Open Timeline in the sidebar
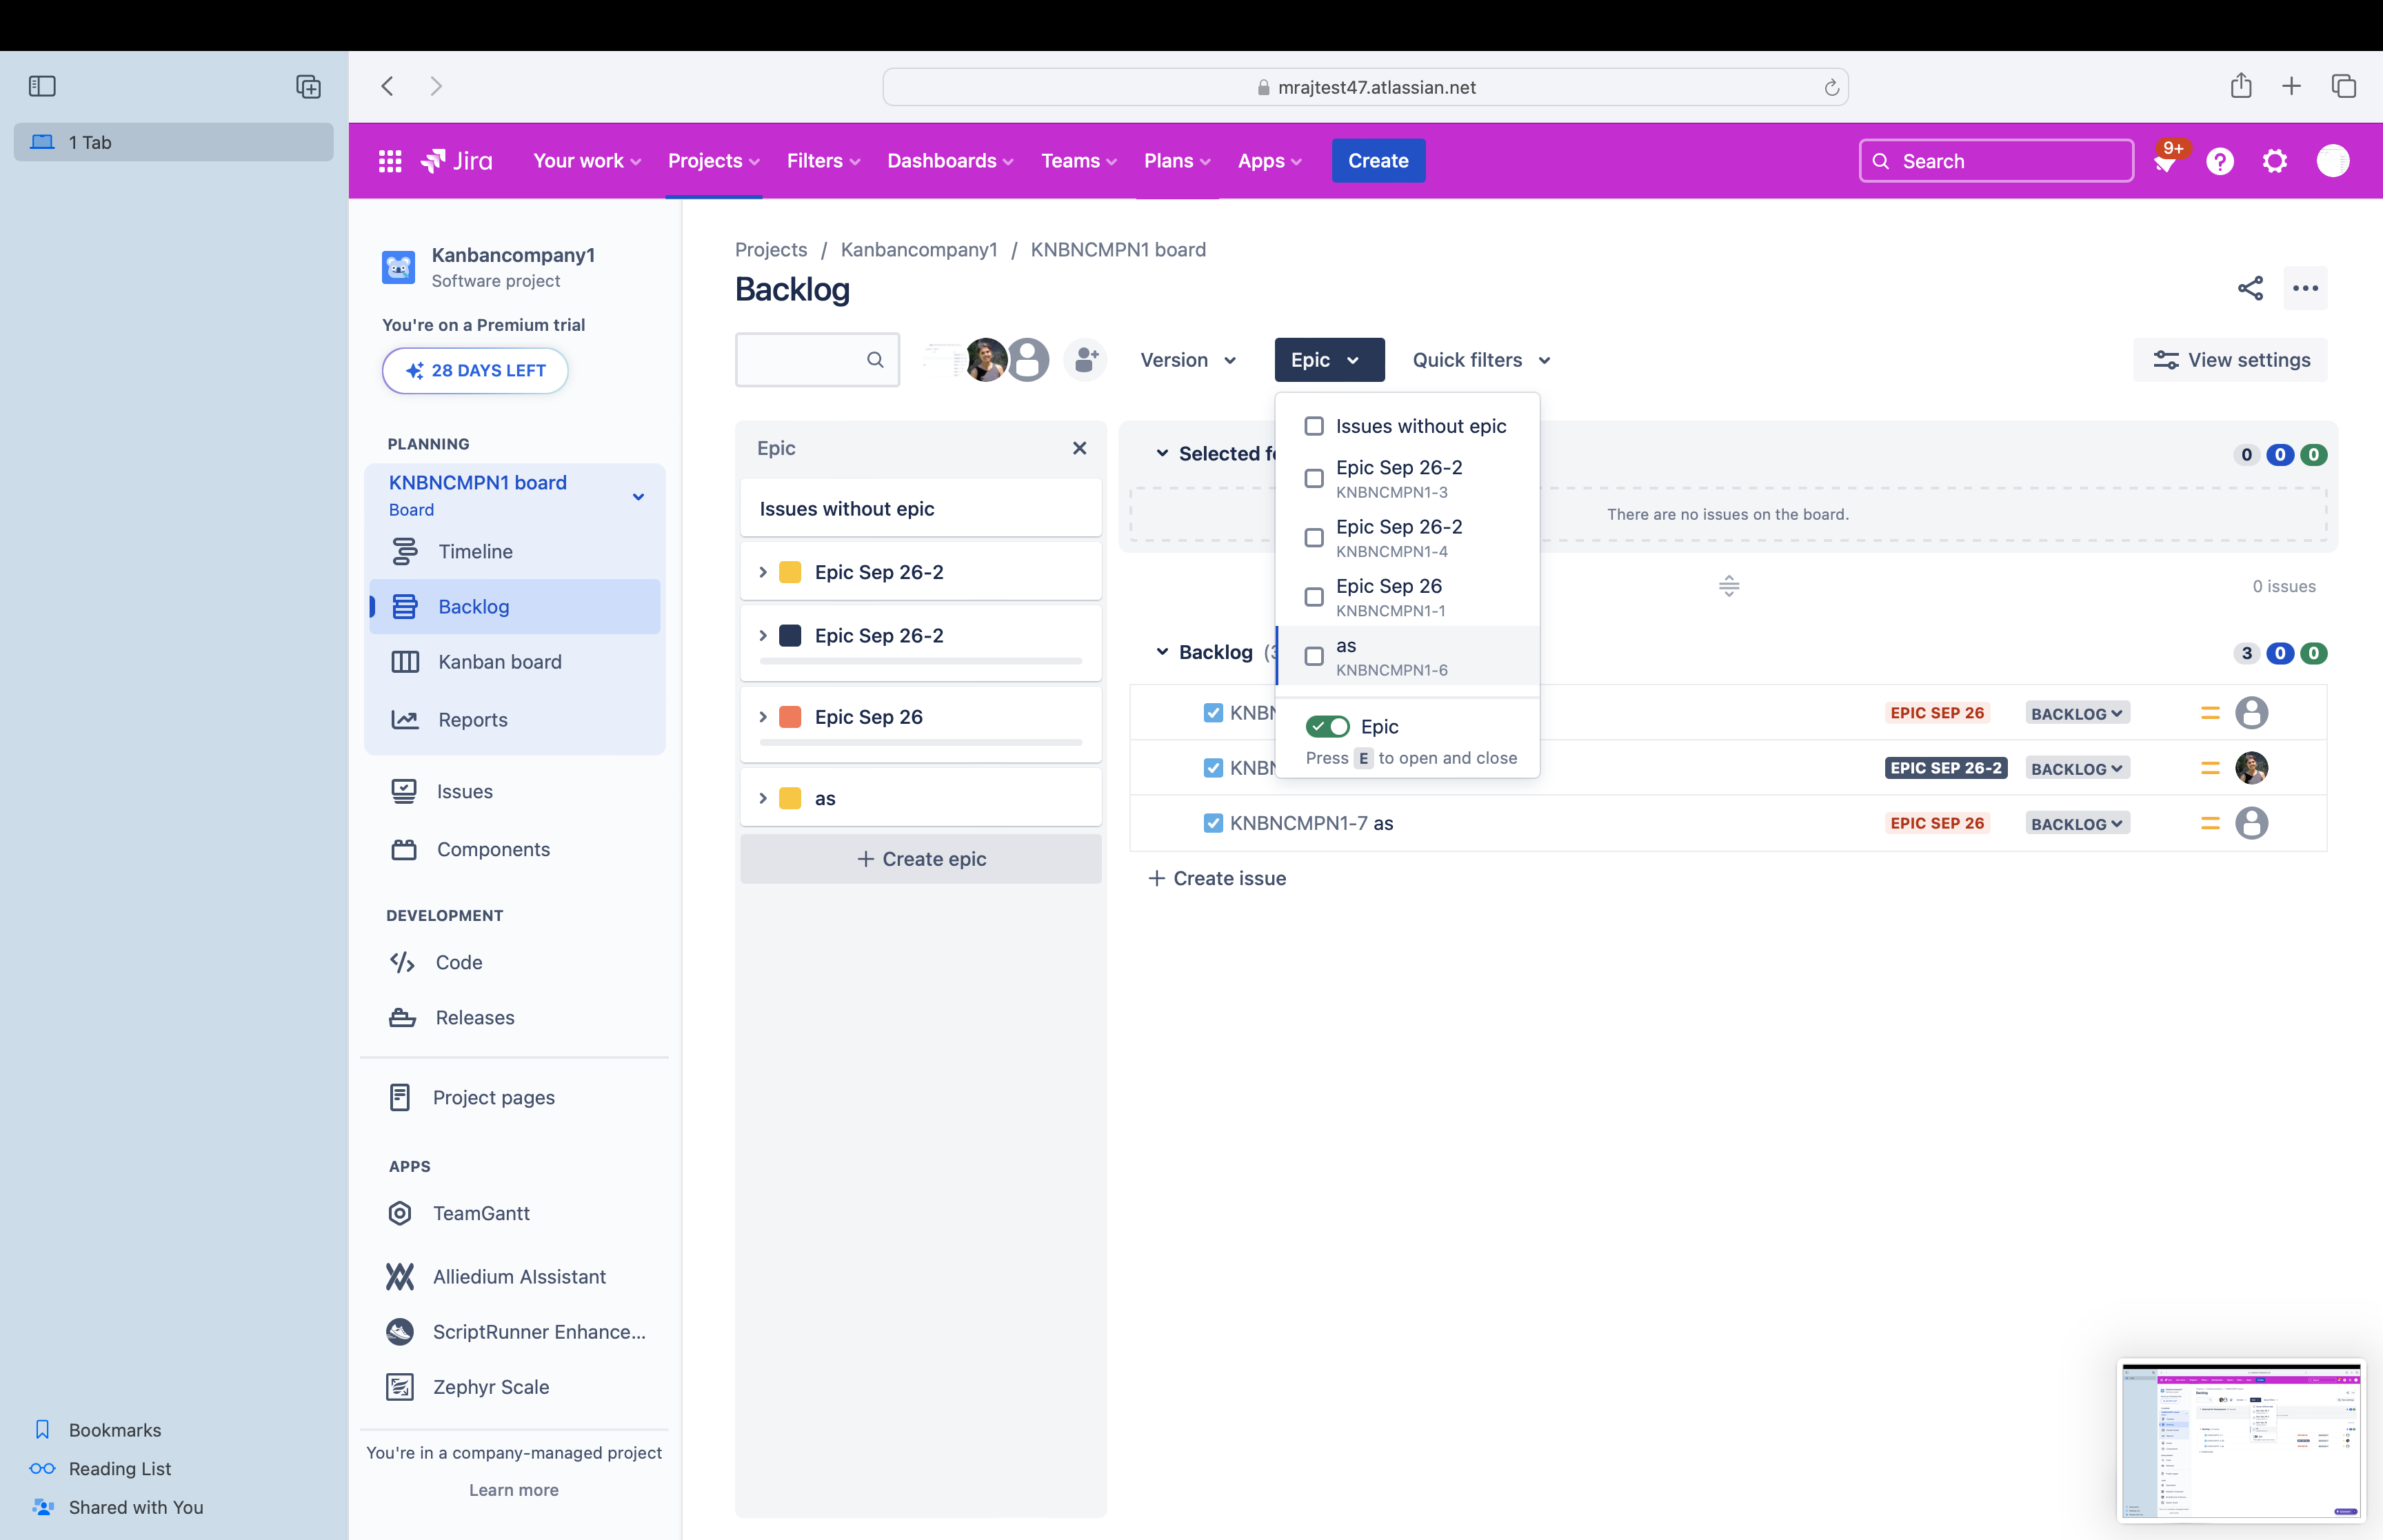The height and width of the screenshot is (1540, 2383). [475, 551]
